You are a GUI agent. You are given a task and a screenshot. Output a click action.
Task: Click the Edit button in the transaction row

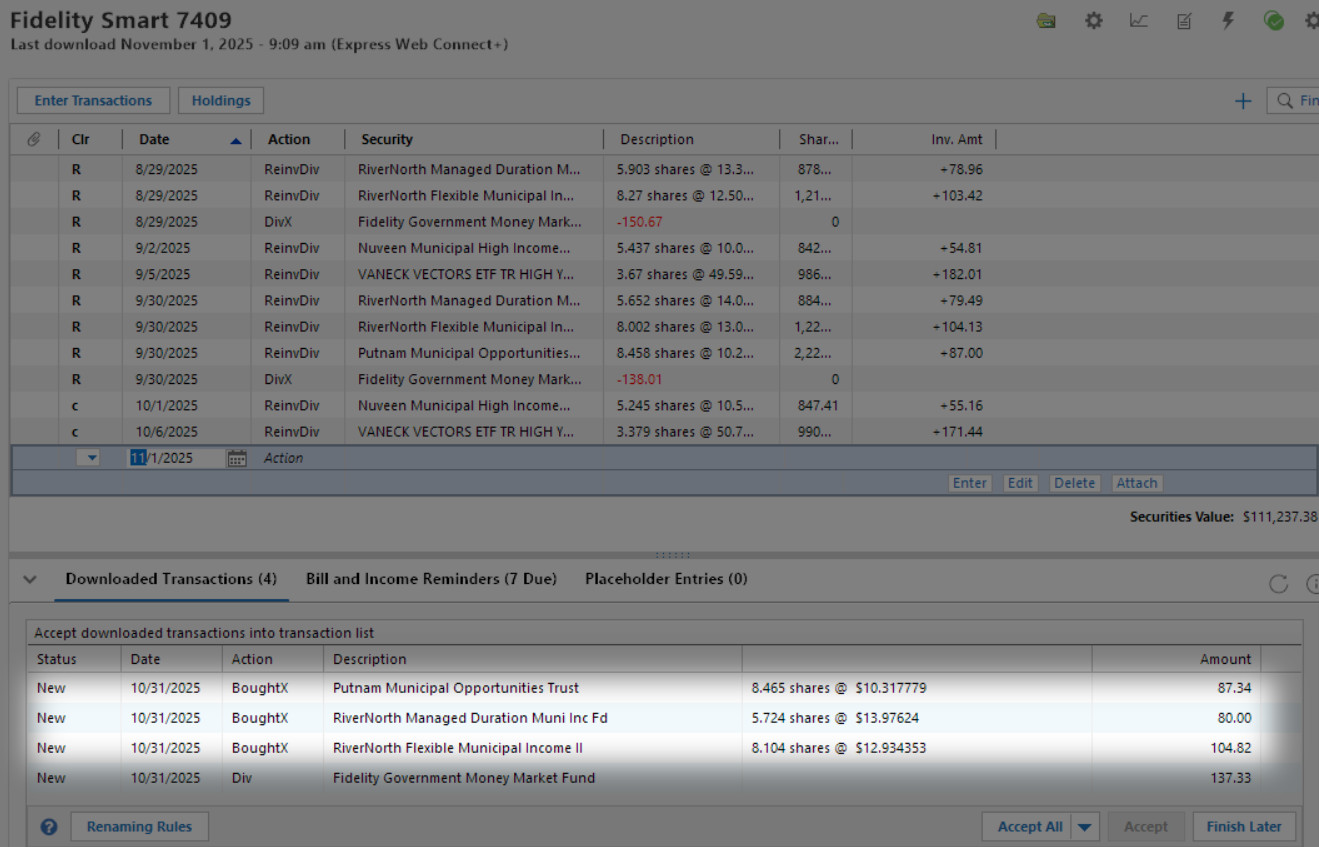click(x=1020, y=483)
